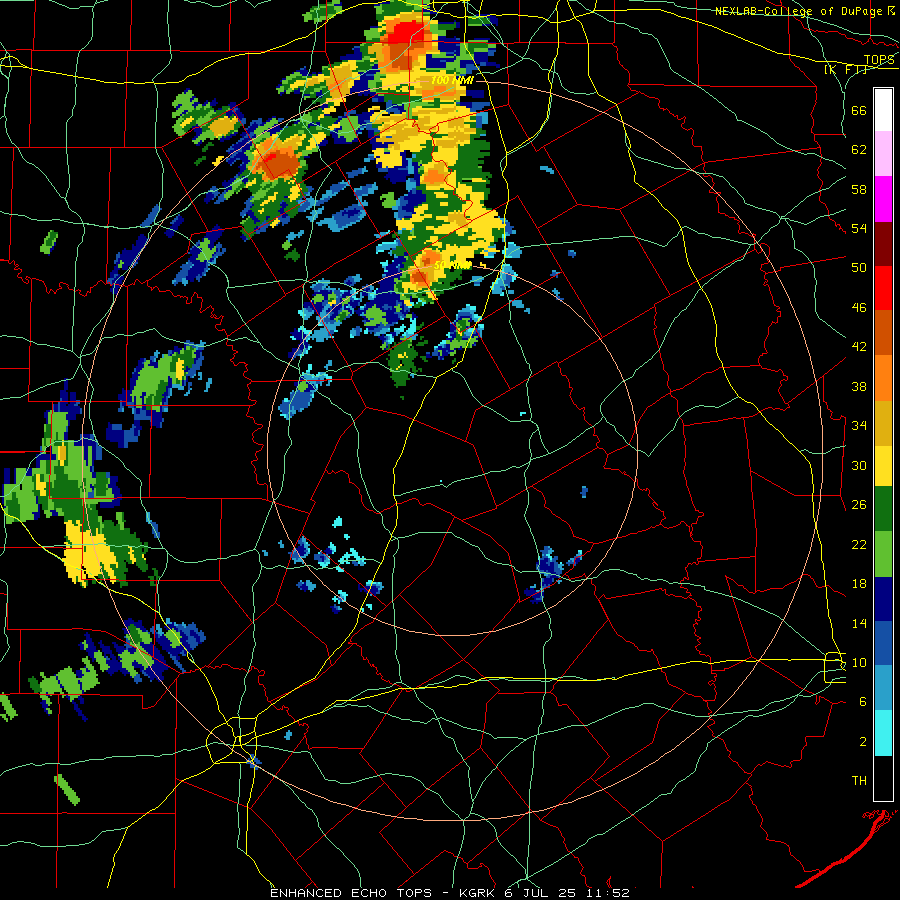This screenshot has width=900, height=900.
Task: Click the "ENHANCED ECHO TOPS" product title
Action: coord(351,893)
